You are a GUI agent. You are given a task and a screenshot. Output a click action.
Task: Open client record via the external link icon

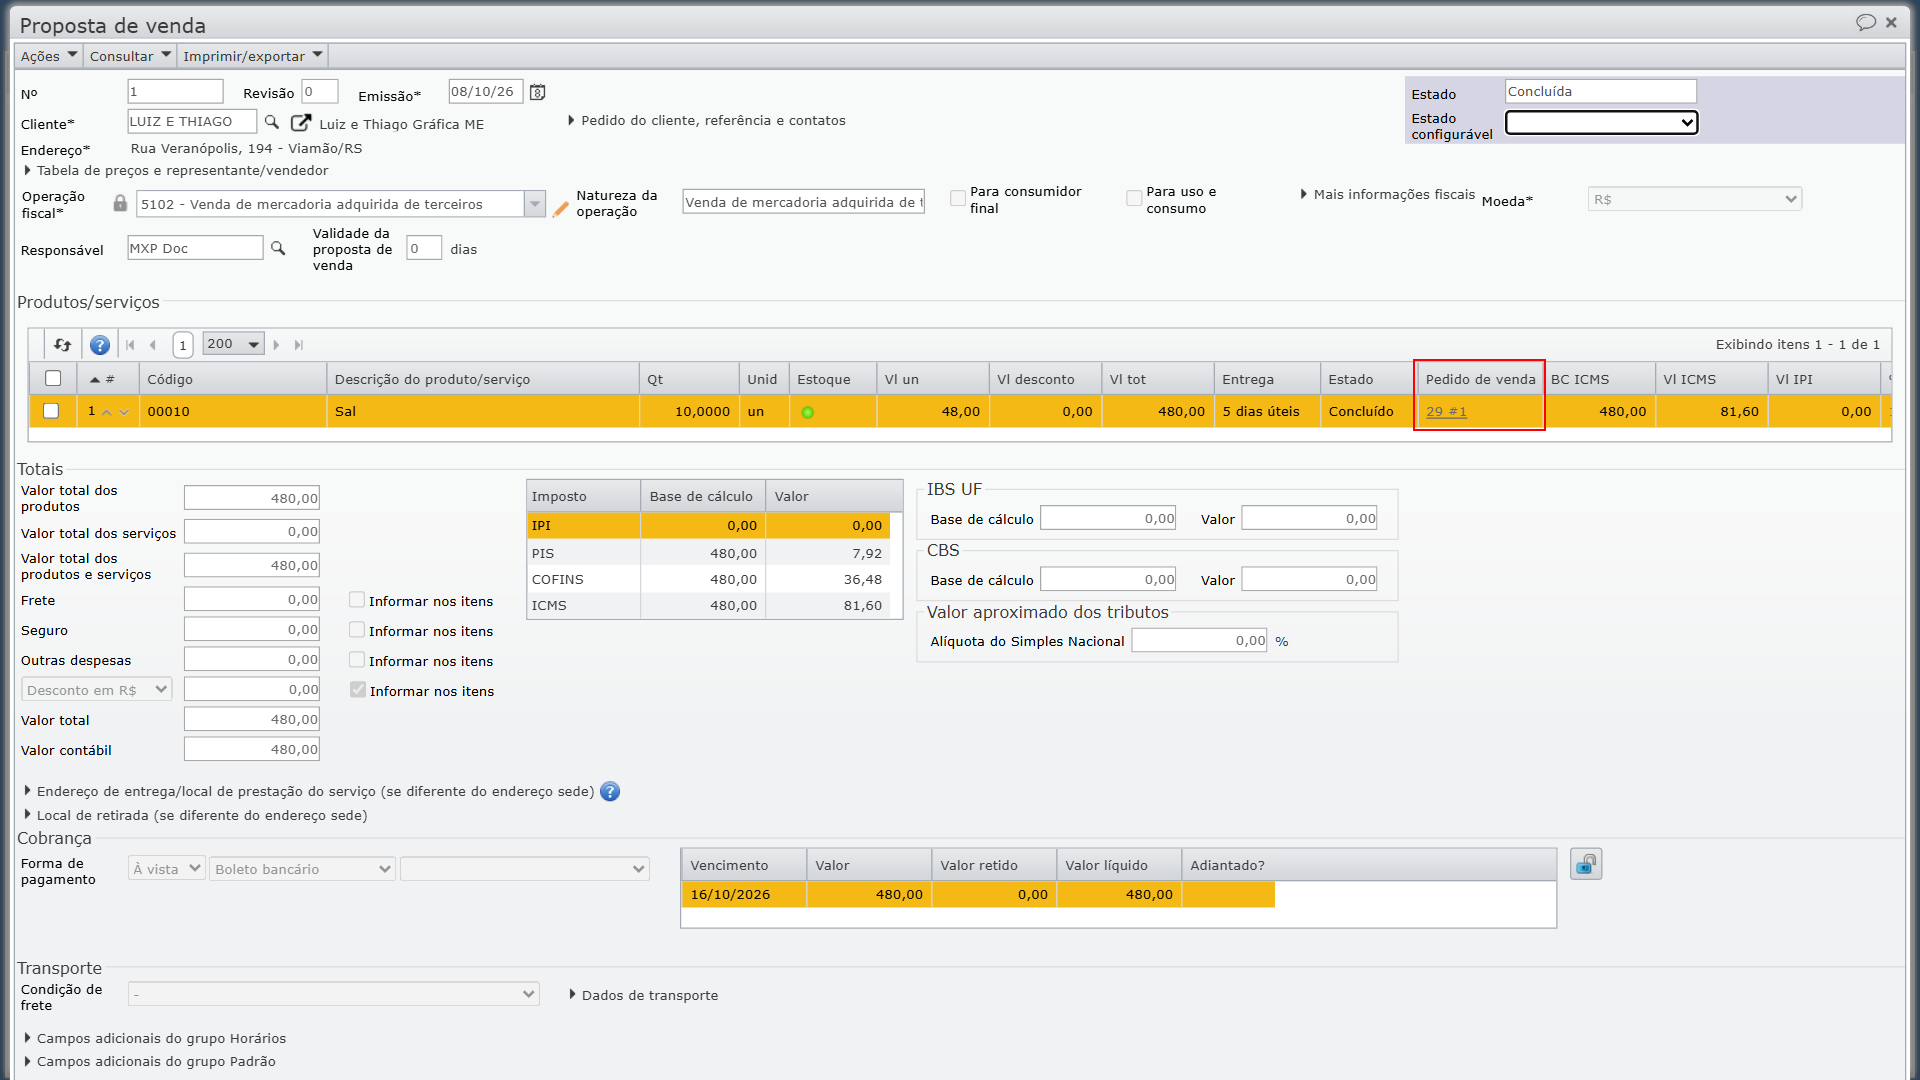(300, 122)
